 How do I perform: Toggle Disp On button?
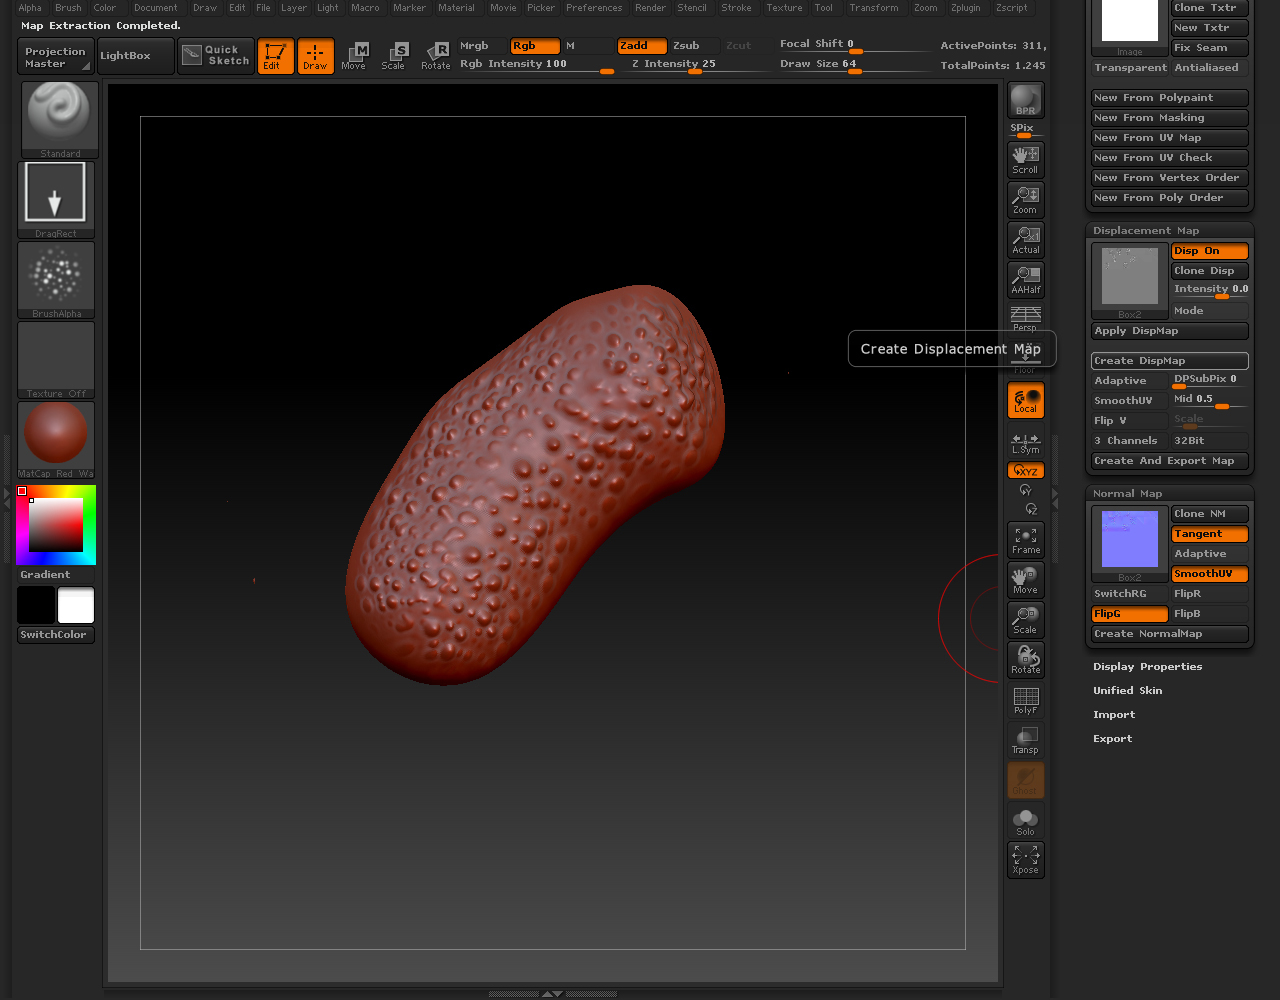tap(1209, 251)
